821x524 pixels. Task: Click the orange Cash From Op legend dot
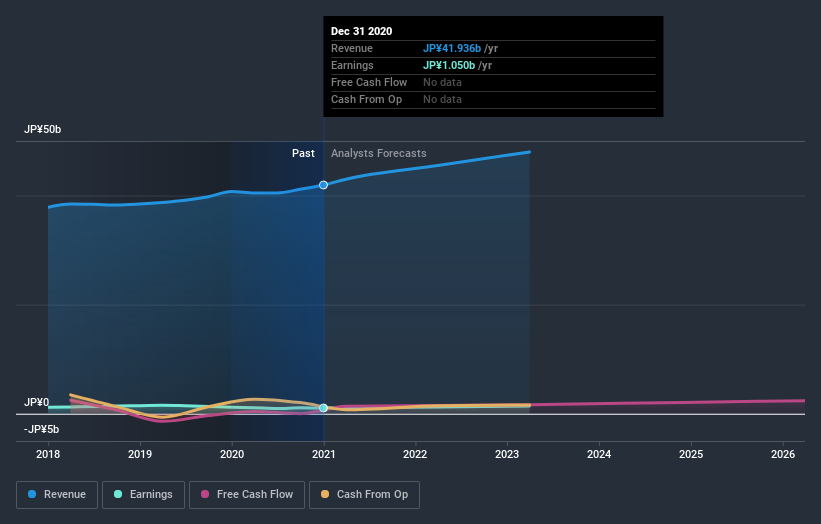(325, 494)
